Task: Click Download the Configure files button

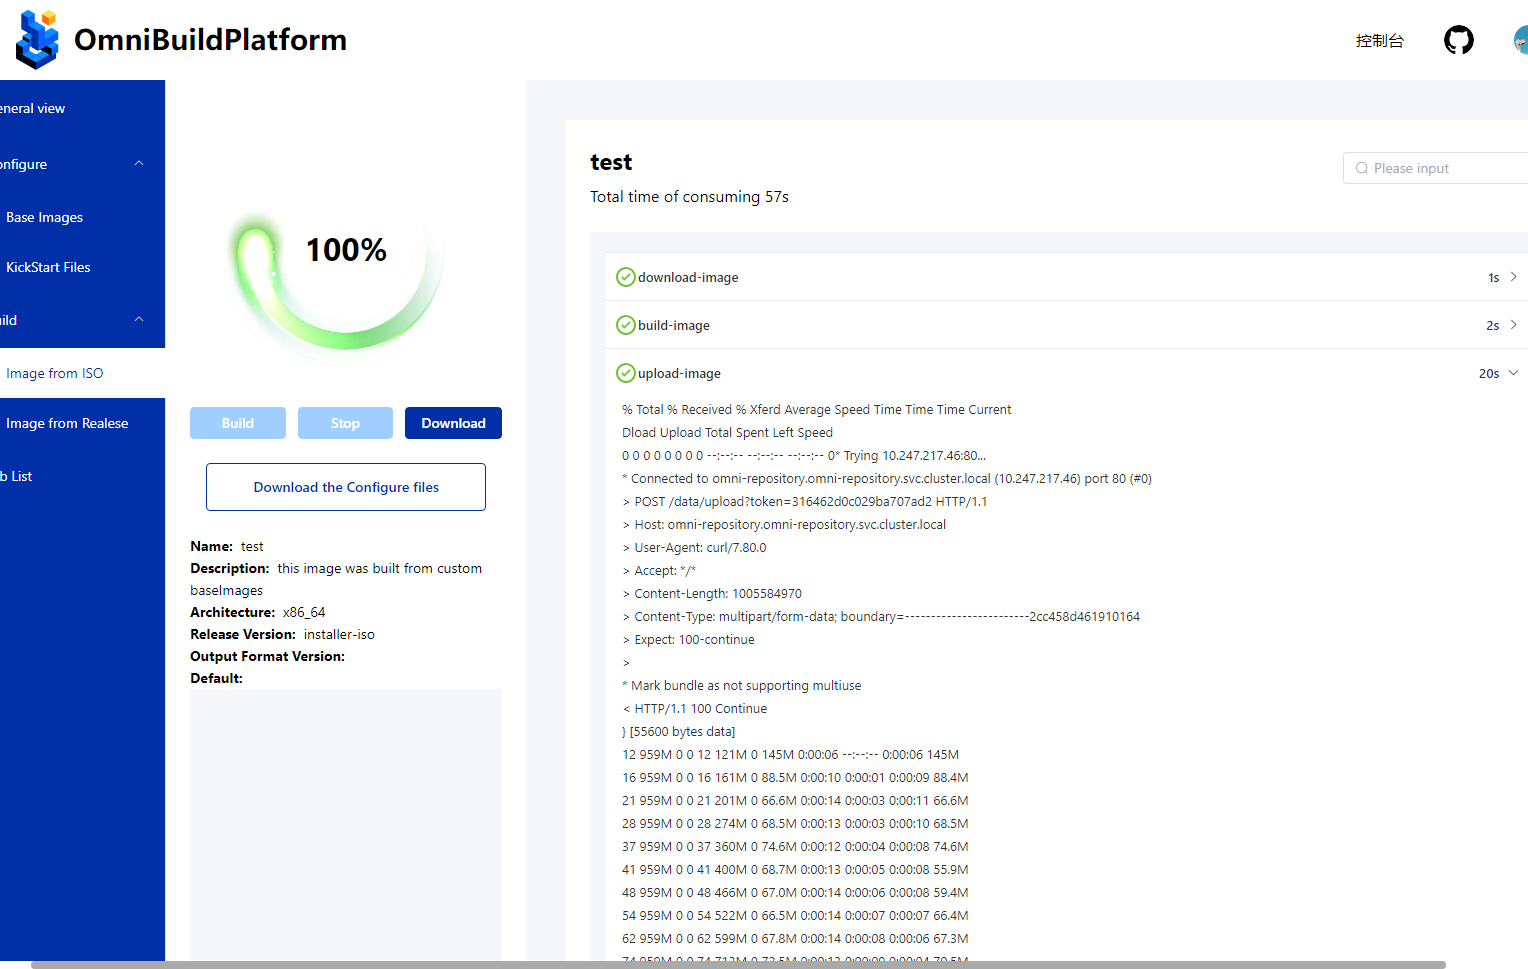Action: [x=346, y=487]
